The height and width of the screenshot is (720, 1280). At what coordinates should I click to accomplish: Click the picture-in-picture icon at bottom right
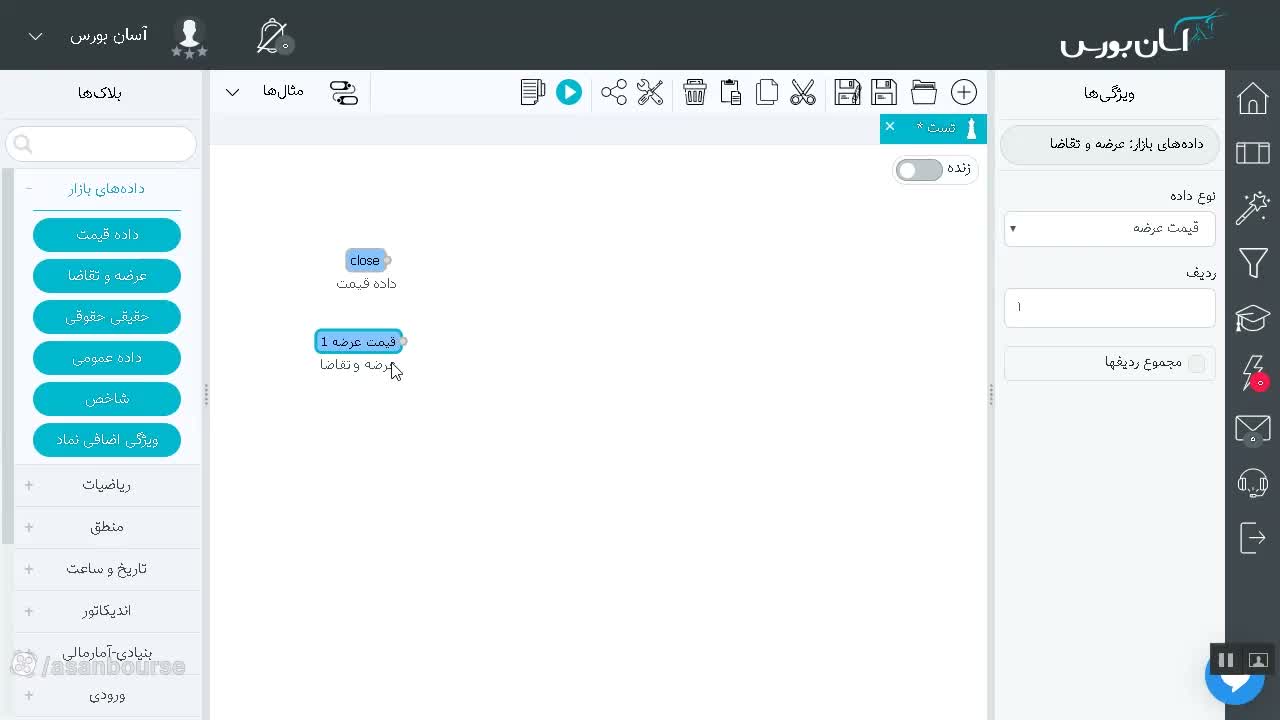coord(1258,660)
